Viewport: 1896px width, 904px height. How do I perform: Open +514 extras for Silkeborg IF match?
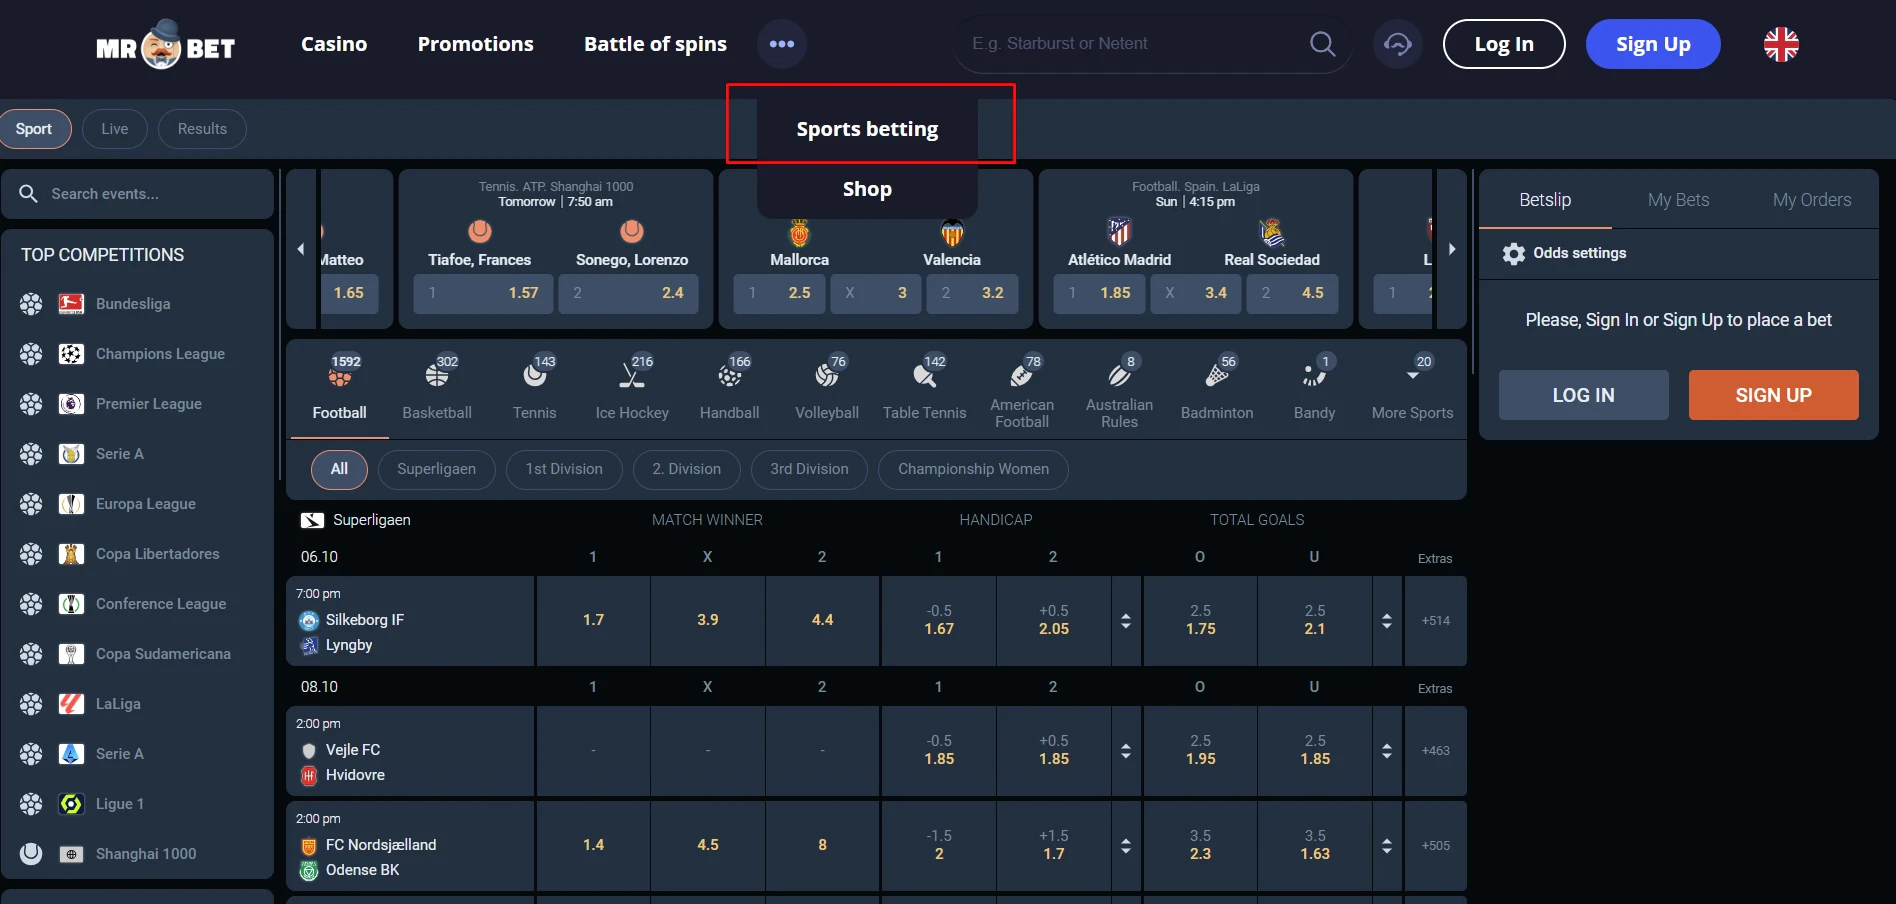coord(1436,621)
